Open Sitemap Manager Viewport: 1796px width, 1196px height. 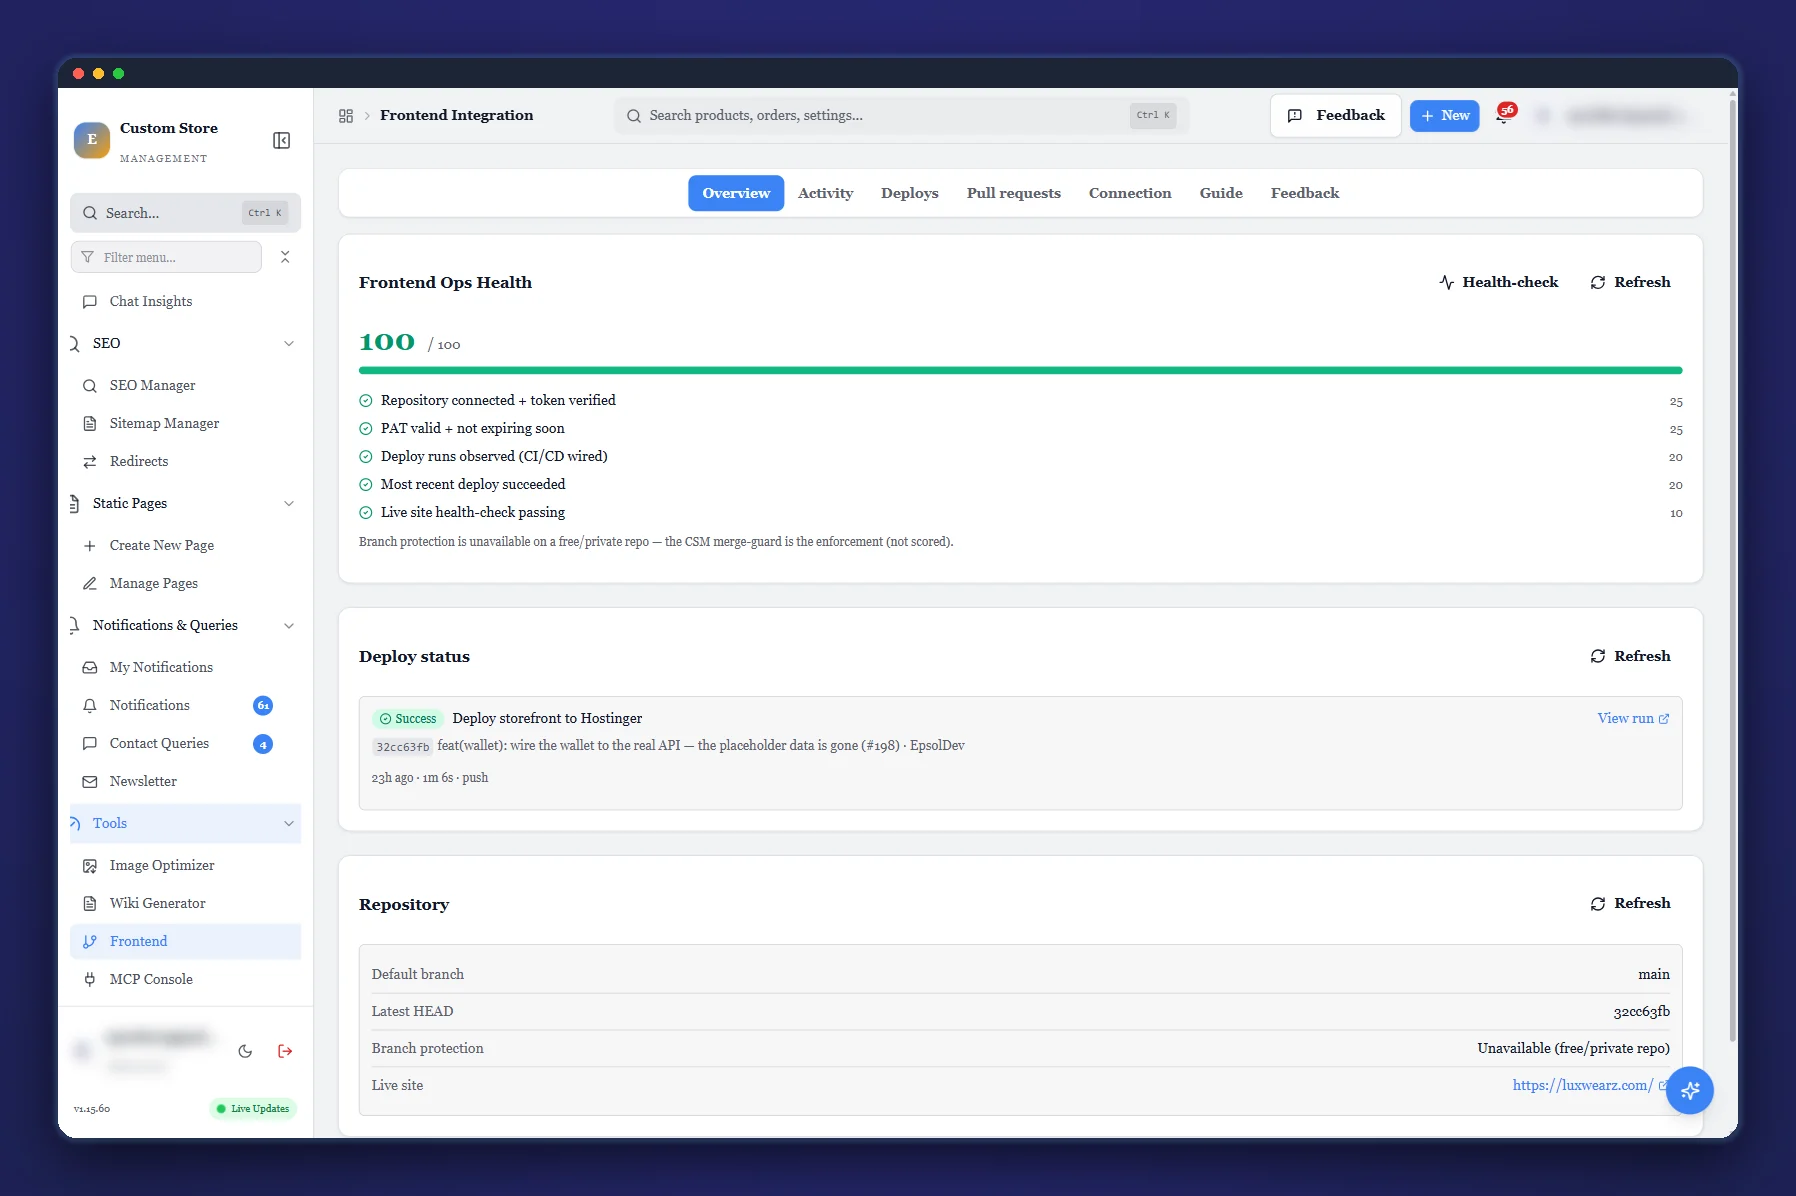(x=185, y=423)
